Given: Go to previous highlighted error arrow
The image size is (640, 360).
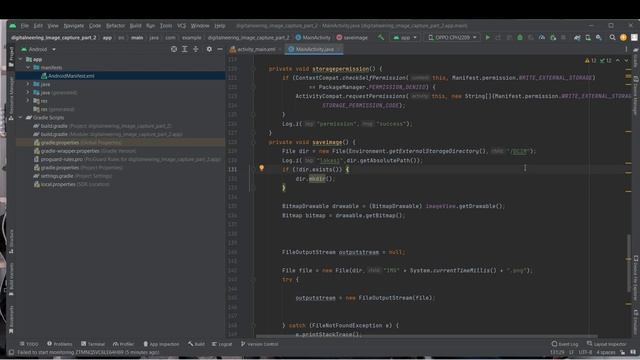Looking at the screenshot, I should point(618,60).
